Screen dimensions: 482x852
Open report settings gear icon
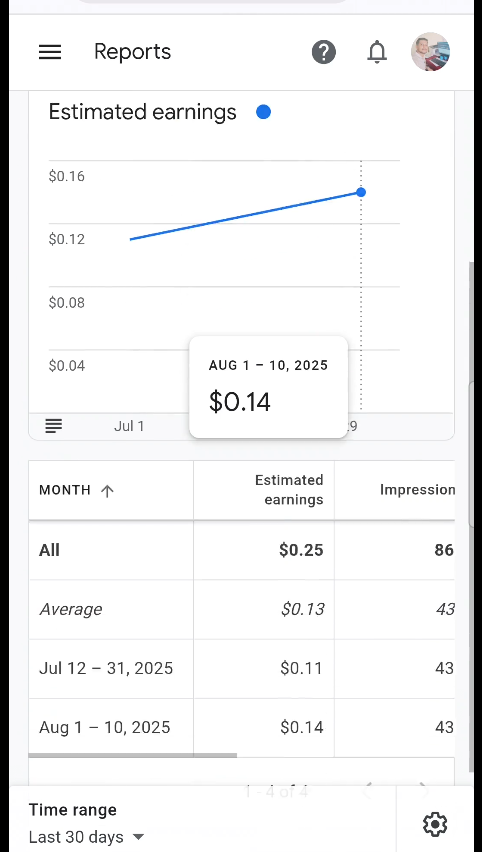coord(435,824)
